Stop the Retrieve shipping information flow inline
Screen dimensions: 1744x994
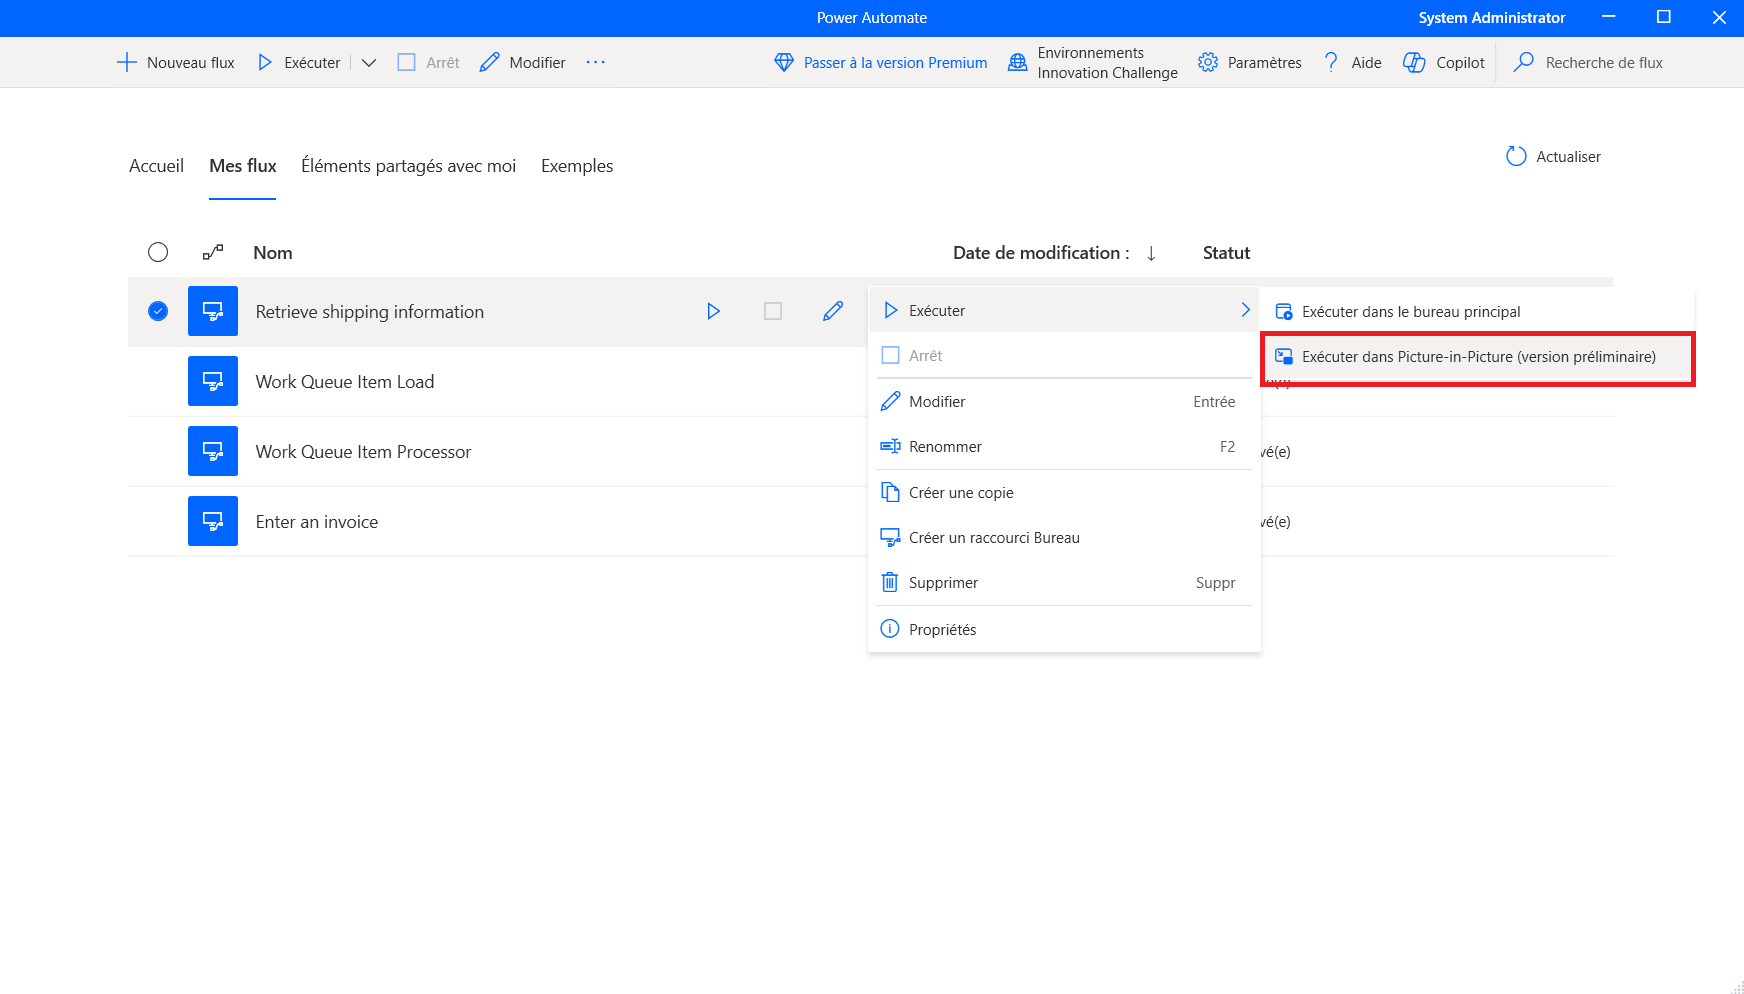(x=773, y=311)
